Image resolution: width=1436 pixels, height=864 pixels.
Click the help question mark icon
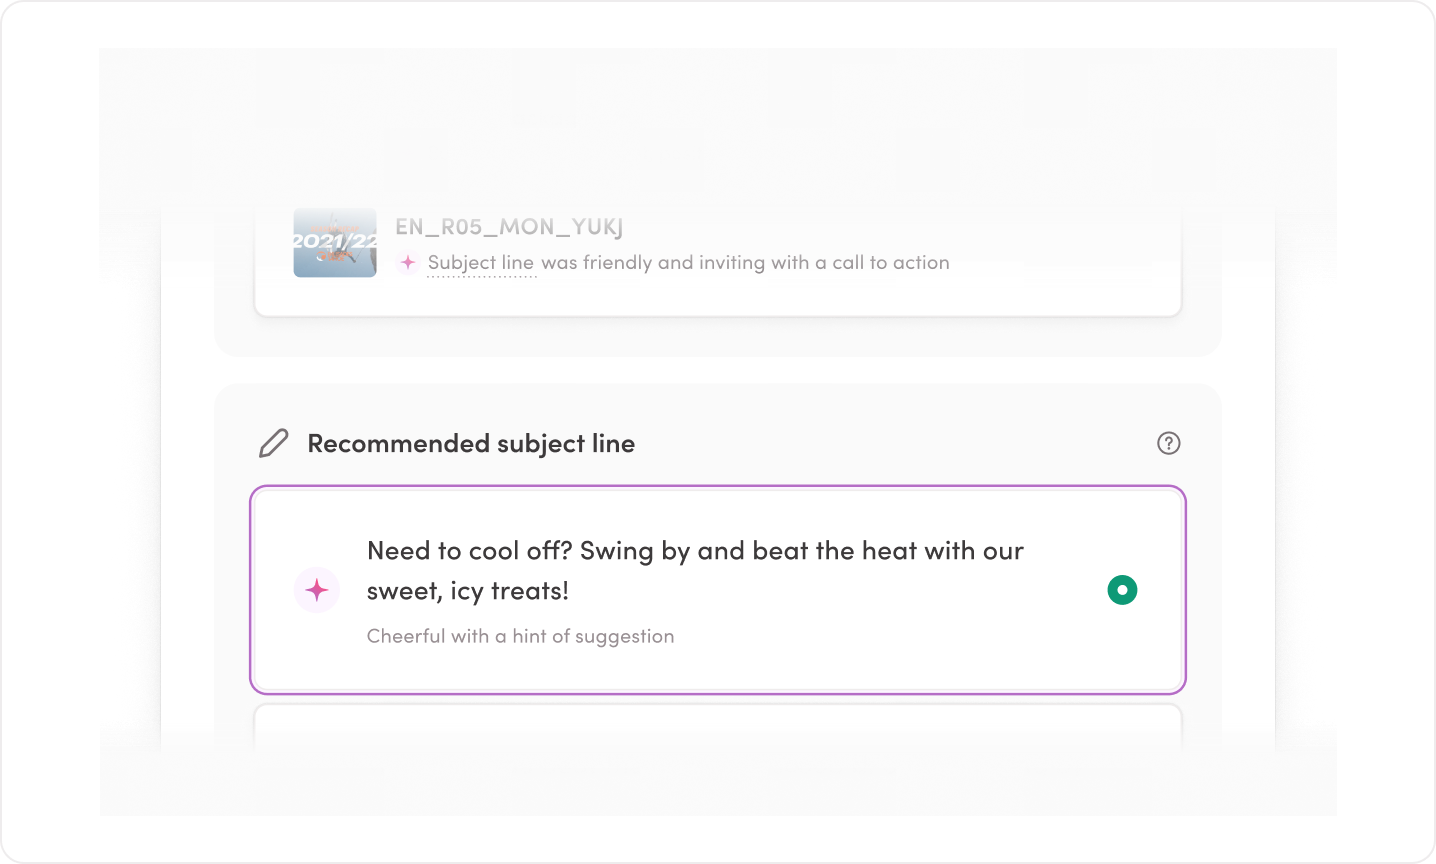point(1168,443)
